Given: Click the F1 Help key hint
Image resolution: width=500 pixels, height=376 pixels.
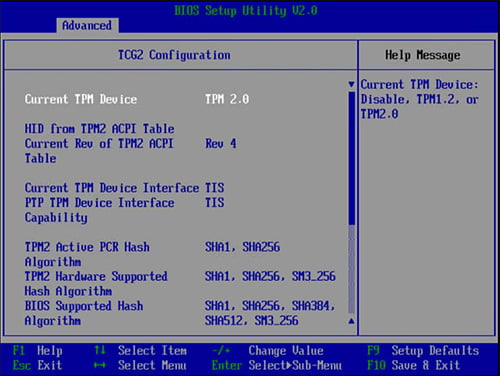Looking at the screenshot, I should (x=37, y=351).
